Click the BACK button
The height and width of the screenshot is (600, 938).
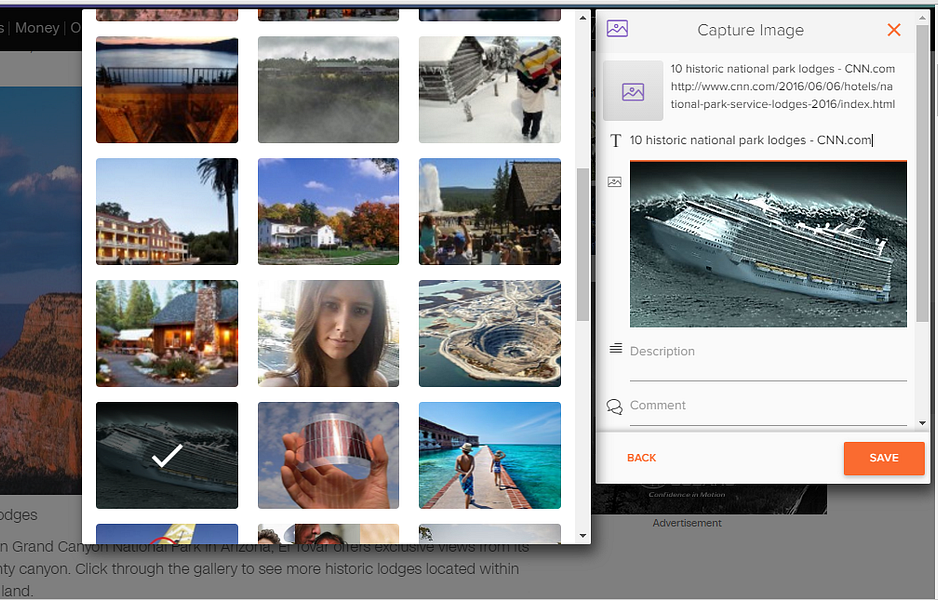point(641,458)
